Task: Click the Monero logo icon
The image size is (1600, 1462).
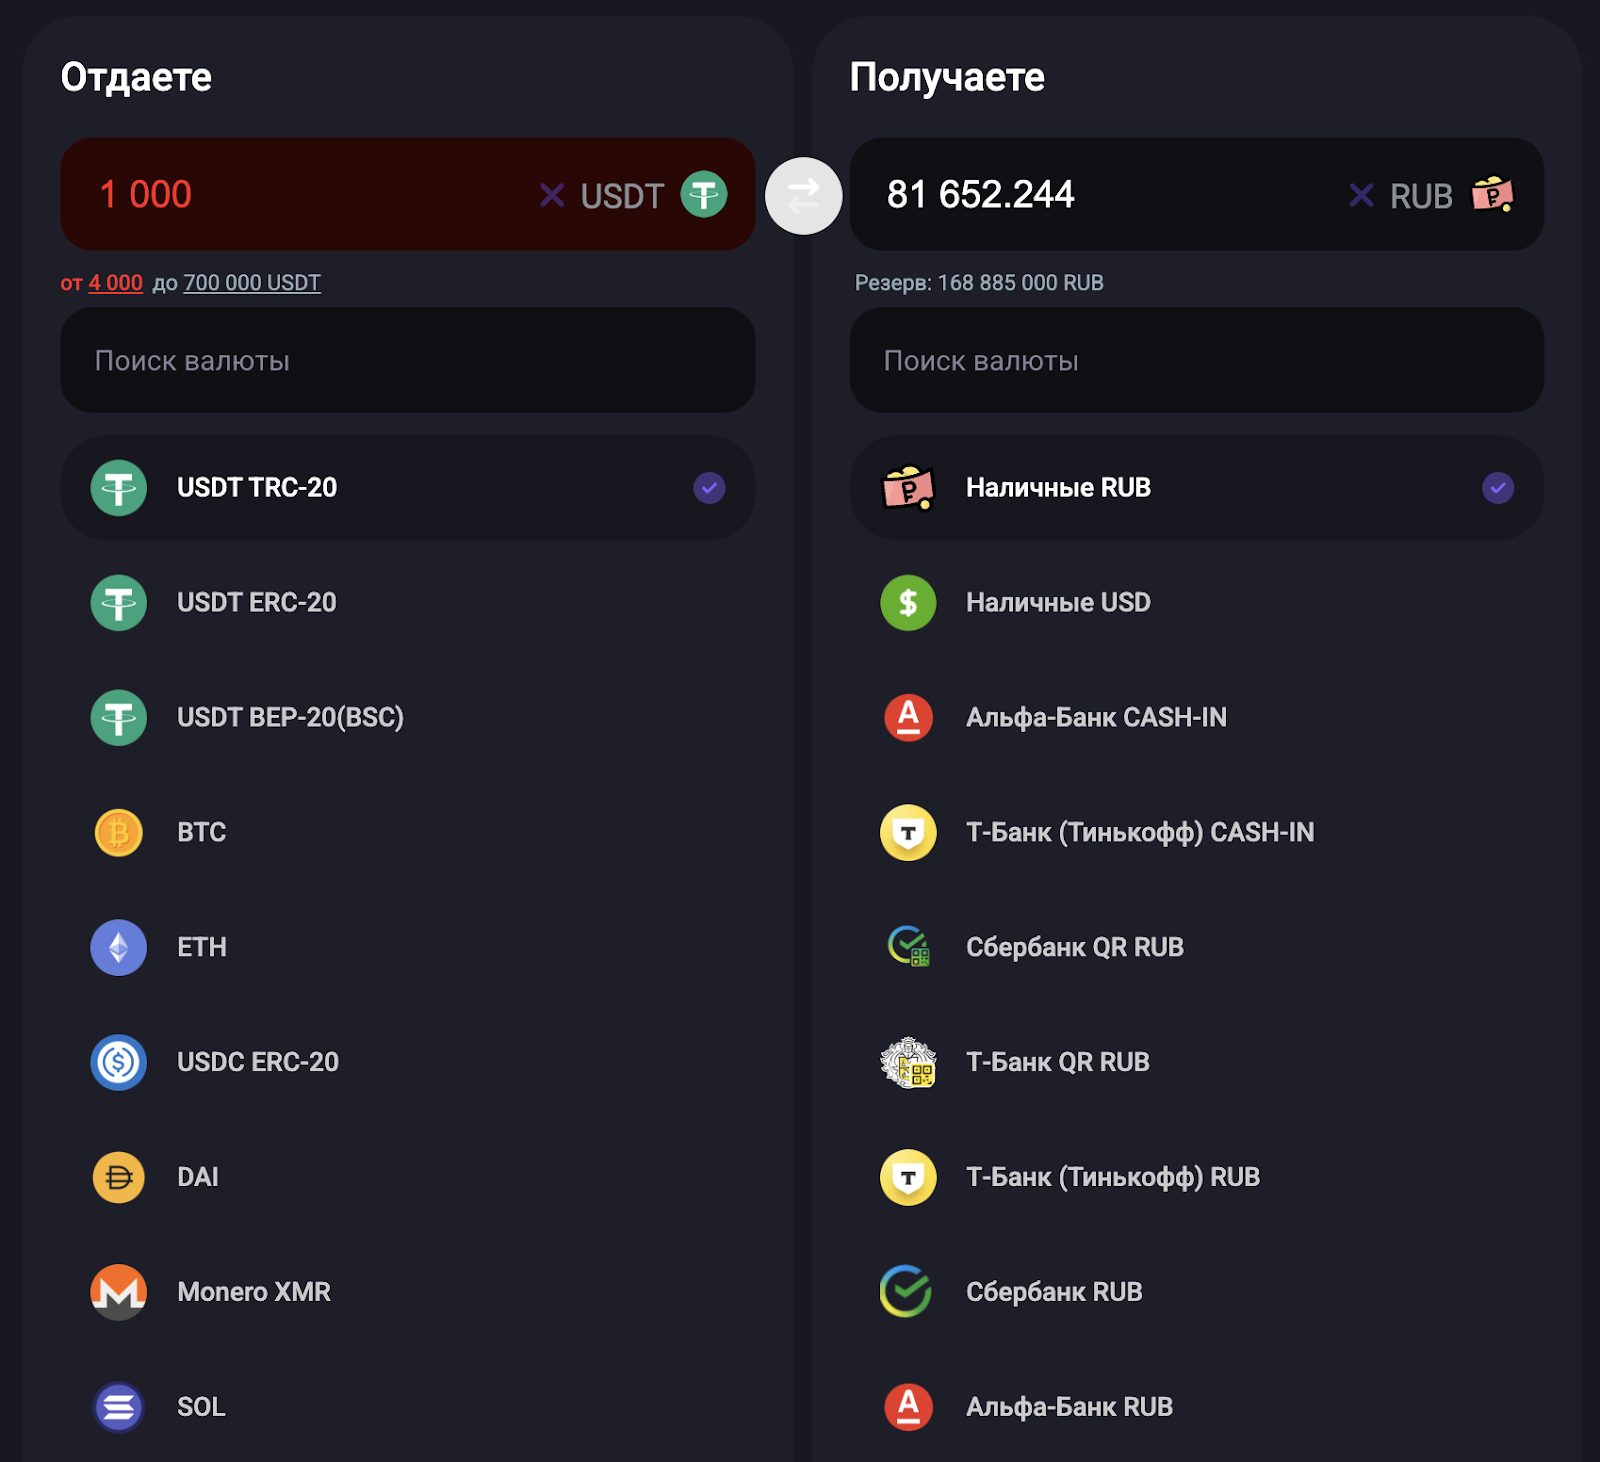Action: [118, 1292]
